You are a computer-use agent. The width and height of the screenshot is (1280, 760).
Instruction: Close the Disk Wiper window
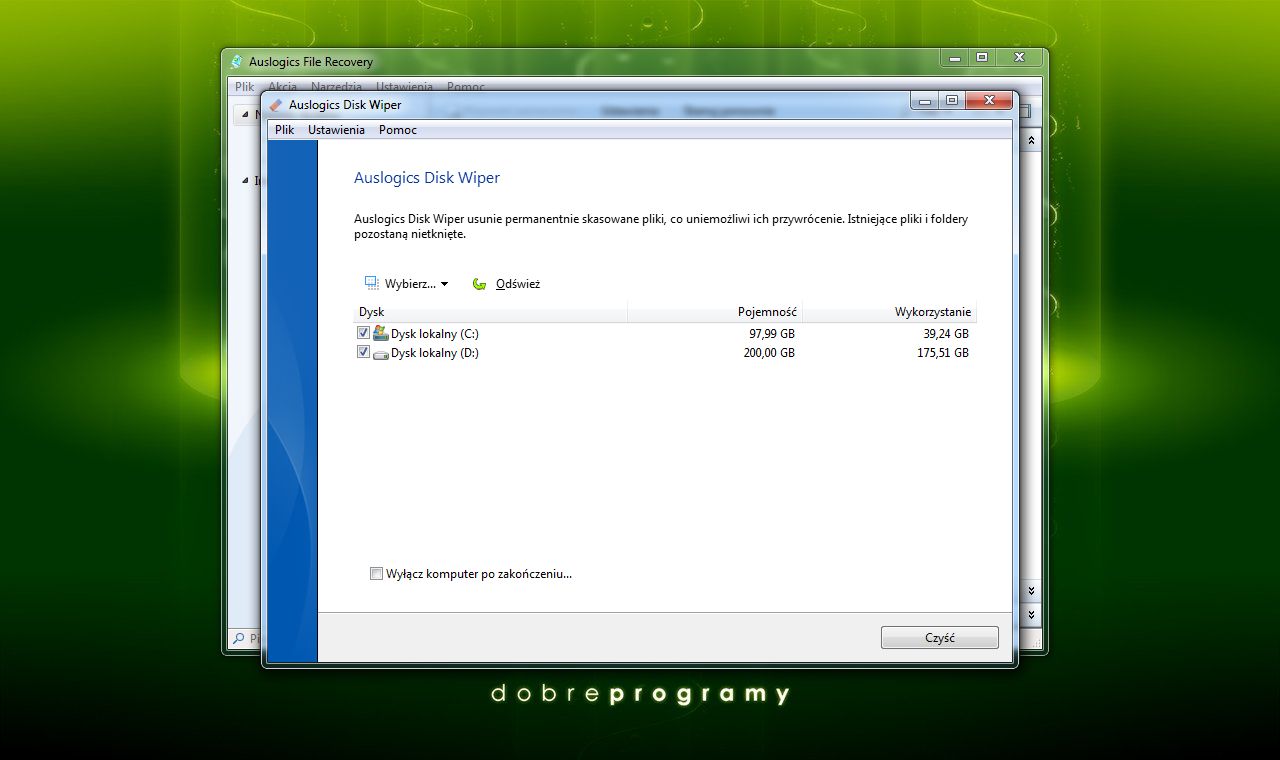click(x=988, y=101)
